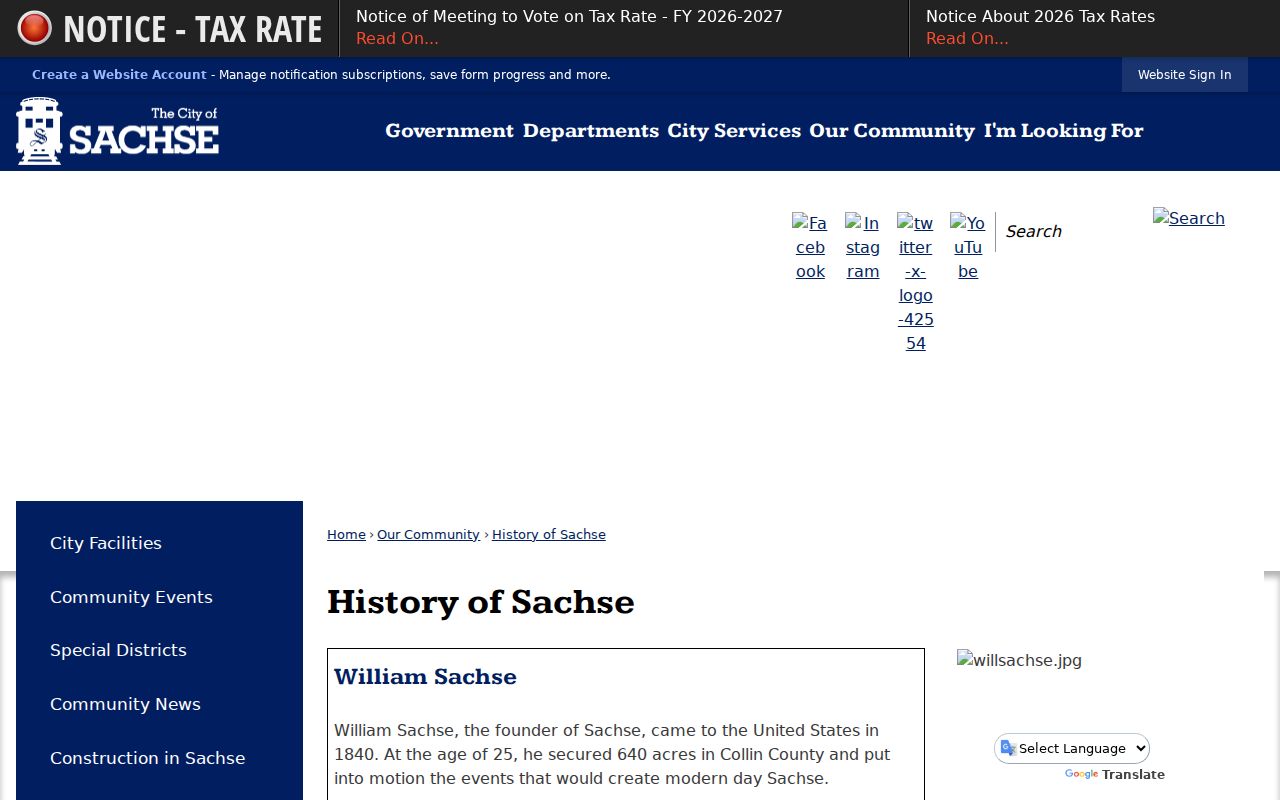Open the Twitter X logo link
This screenshot has height=800, width=1280.
[915, 283]
